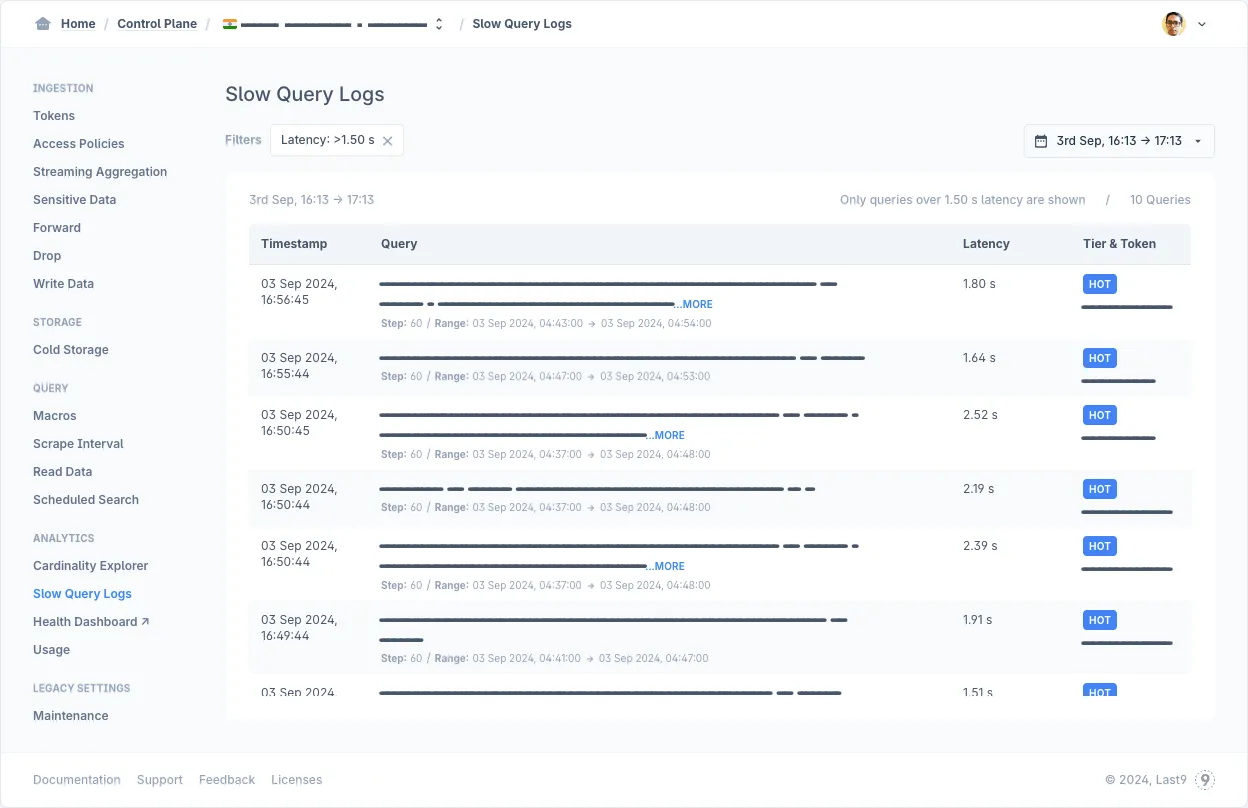
Task: Click the India flag cluster icon
Action: coord(230,24)
